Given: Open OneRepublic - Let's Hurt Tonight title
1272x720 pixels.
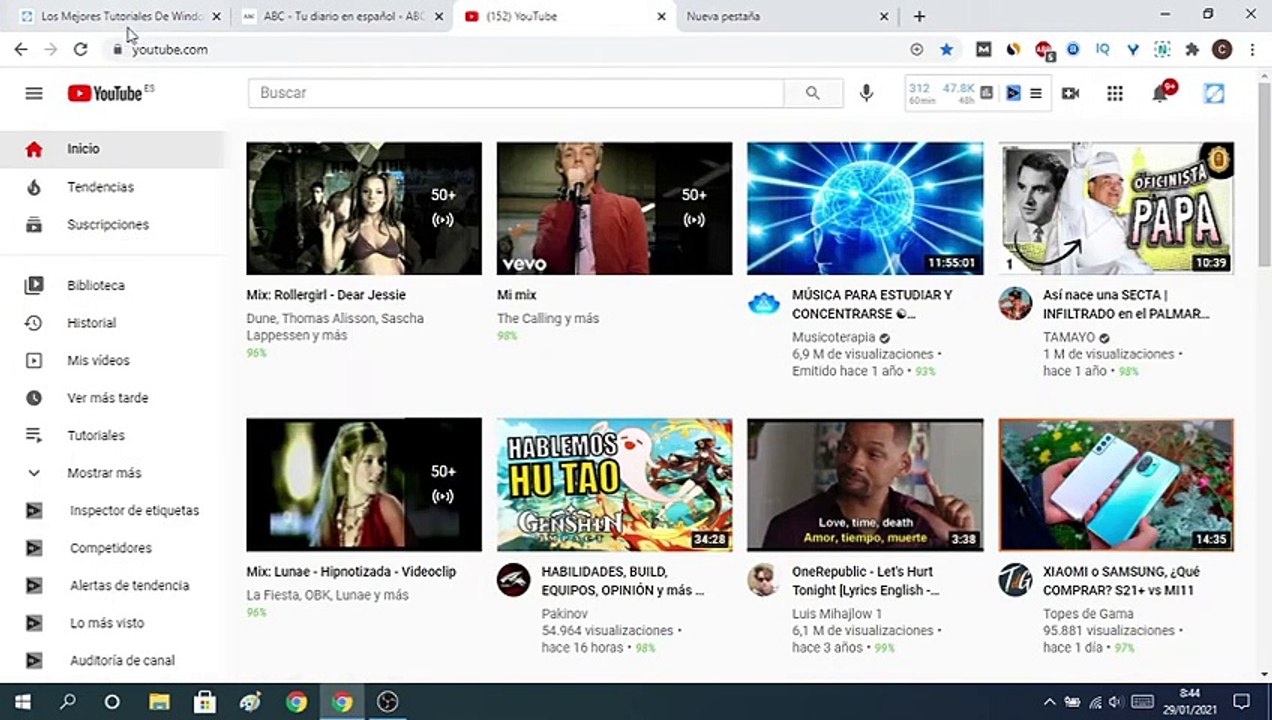Looking at the screenshot, I should pos(866,581).
